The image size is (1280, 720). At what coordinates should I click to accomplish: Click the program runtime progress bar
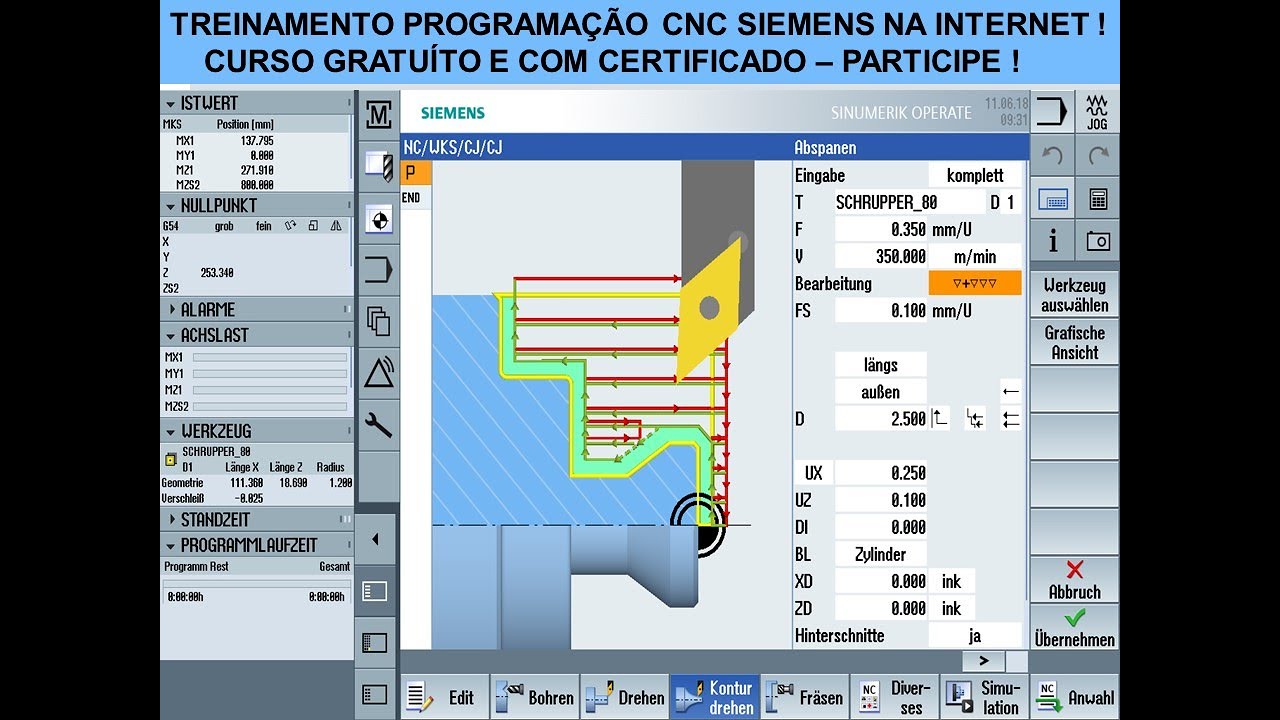click(257, 582)
